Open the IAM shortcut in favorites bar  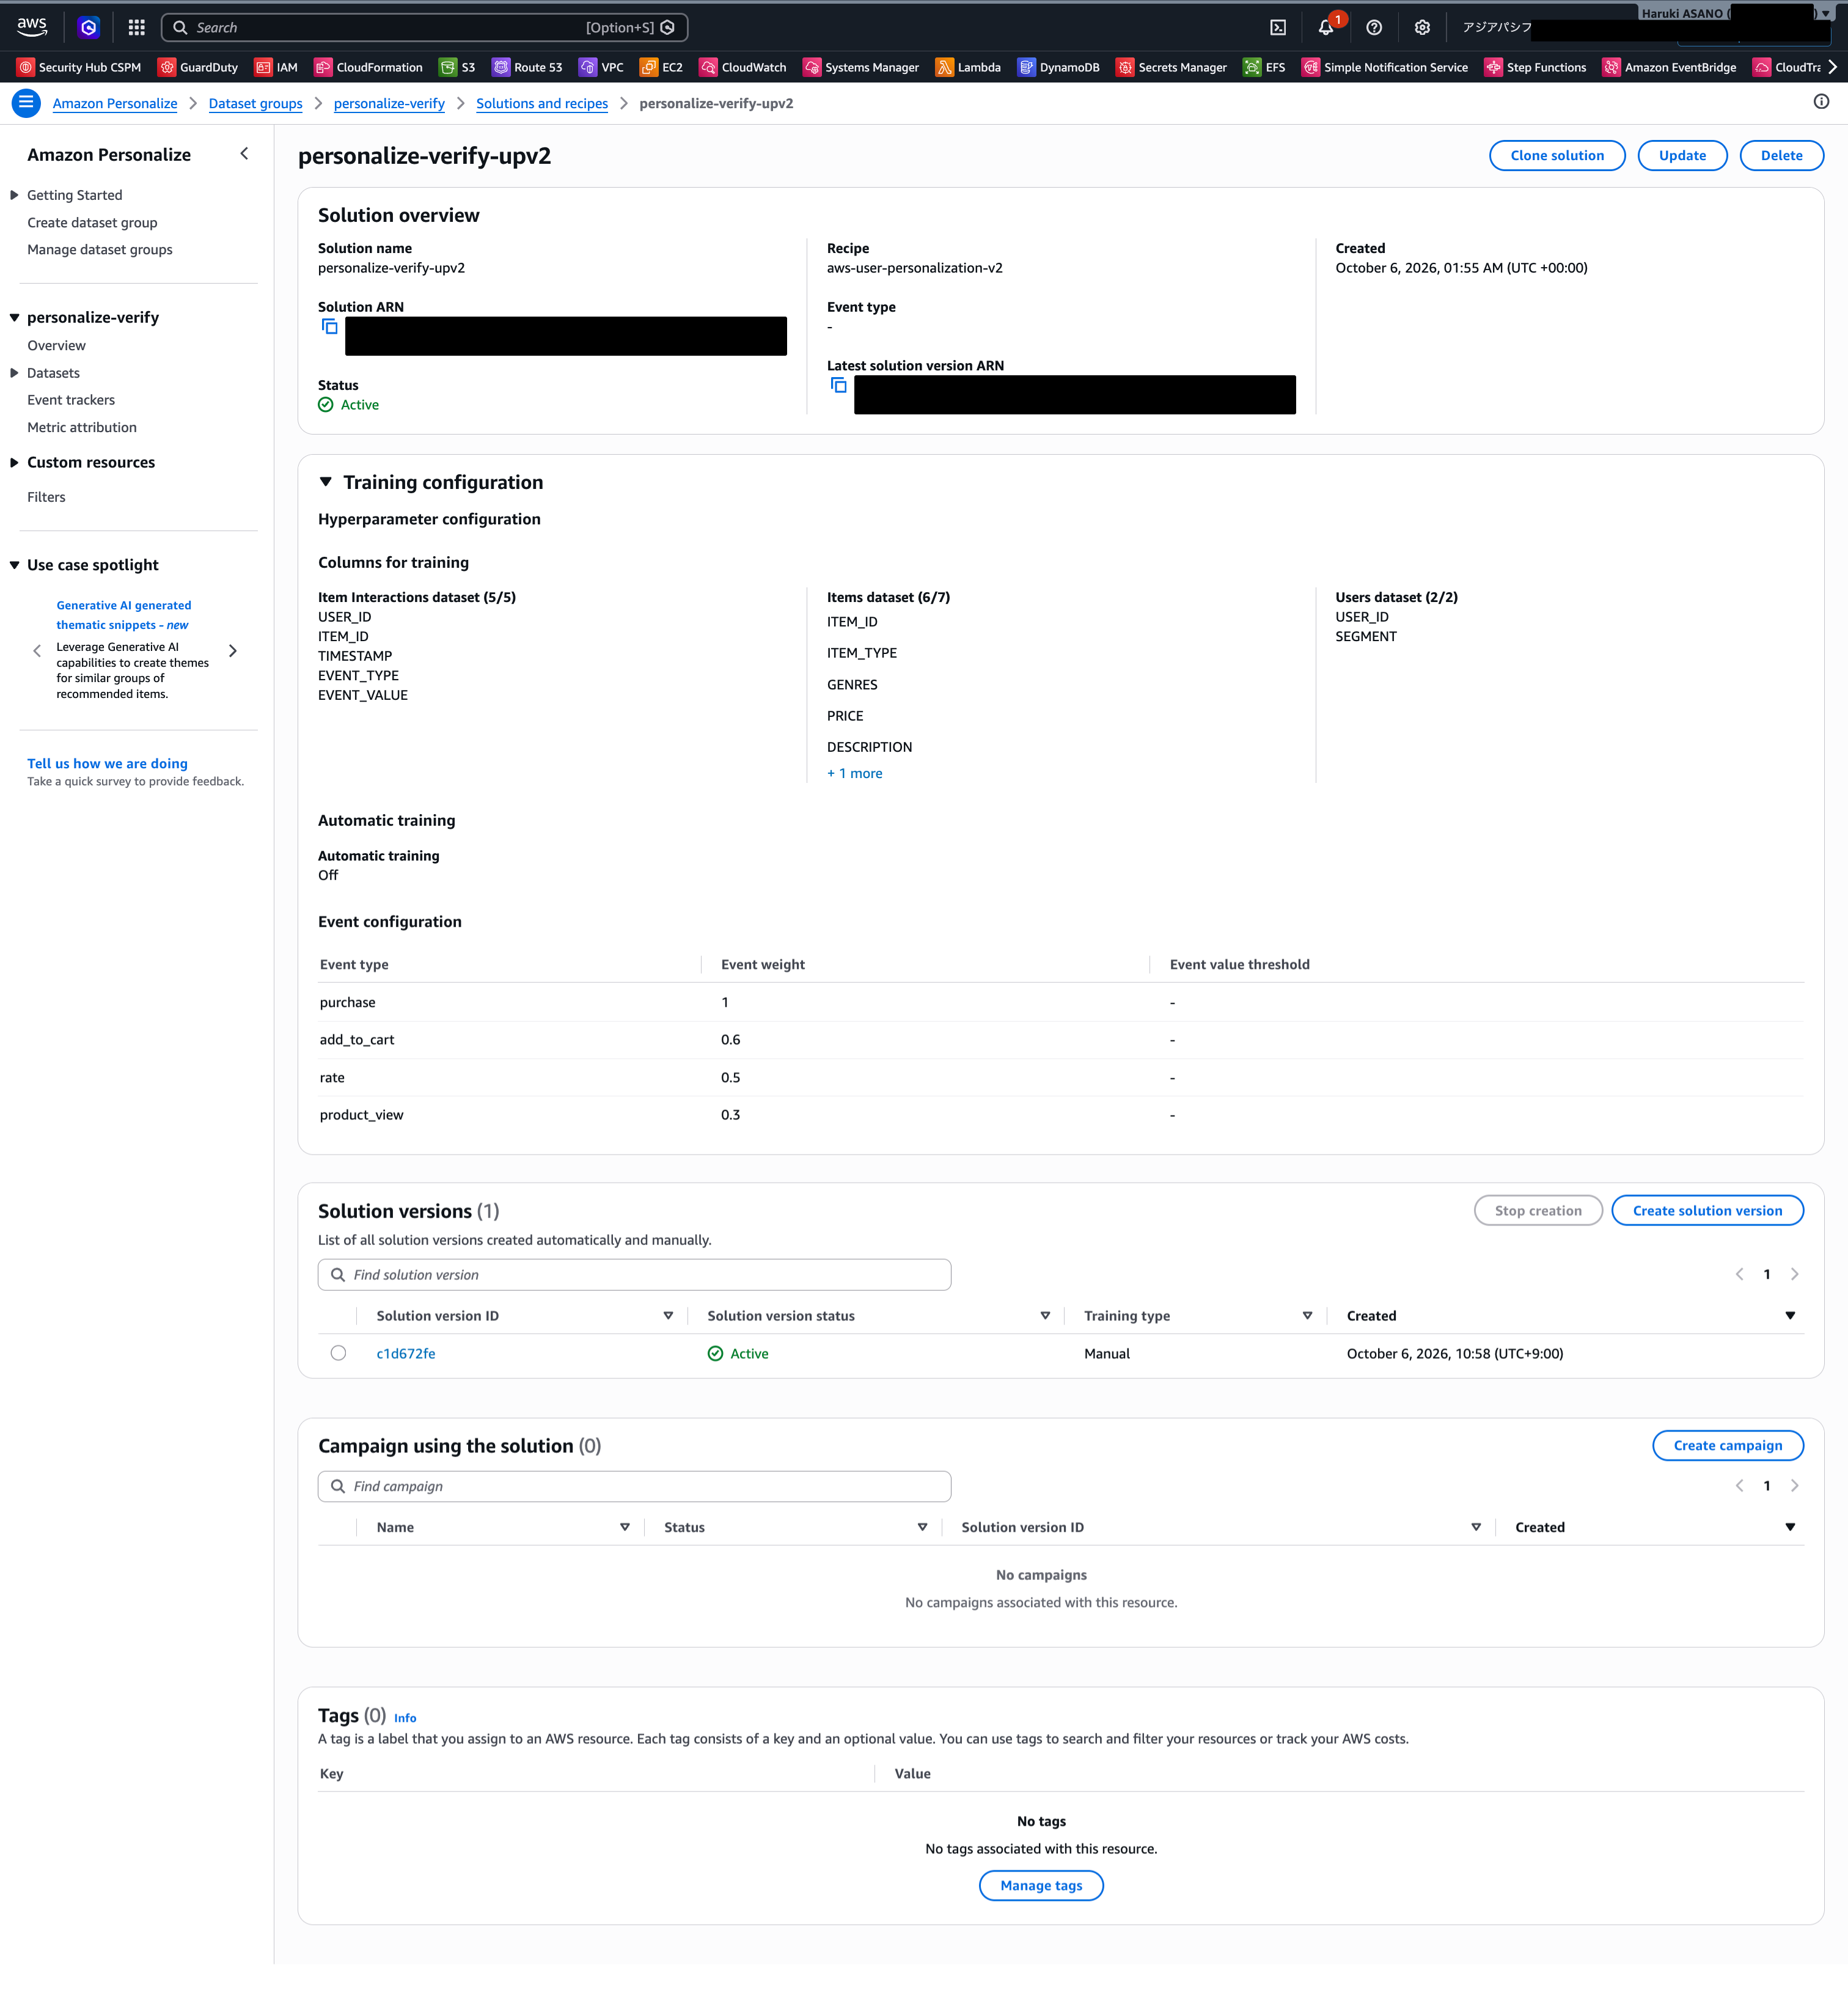pyautogui.click(x=276, y=67)
